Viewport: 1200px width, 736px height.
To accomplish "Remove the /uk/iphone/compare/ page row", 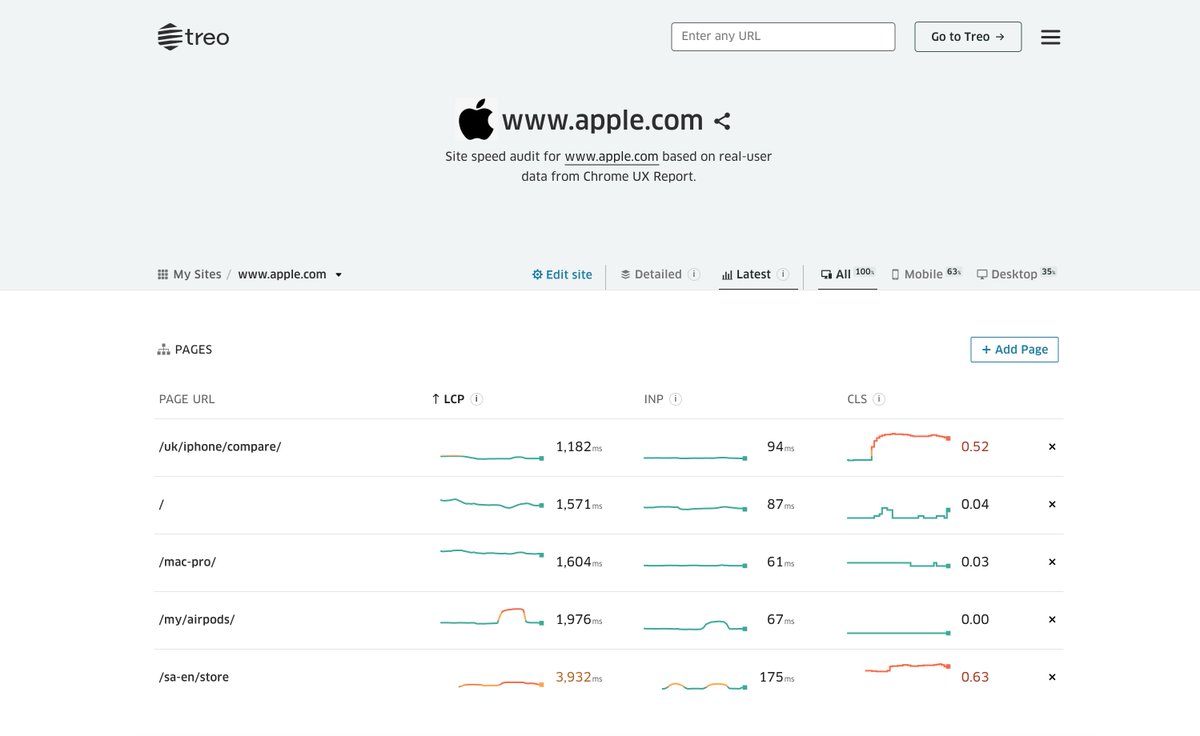I will [1052, 447].
